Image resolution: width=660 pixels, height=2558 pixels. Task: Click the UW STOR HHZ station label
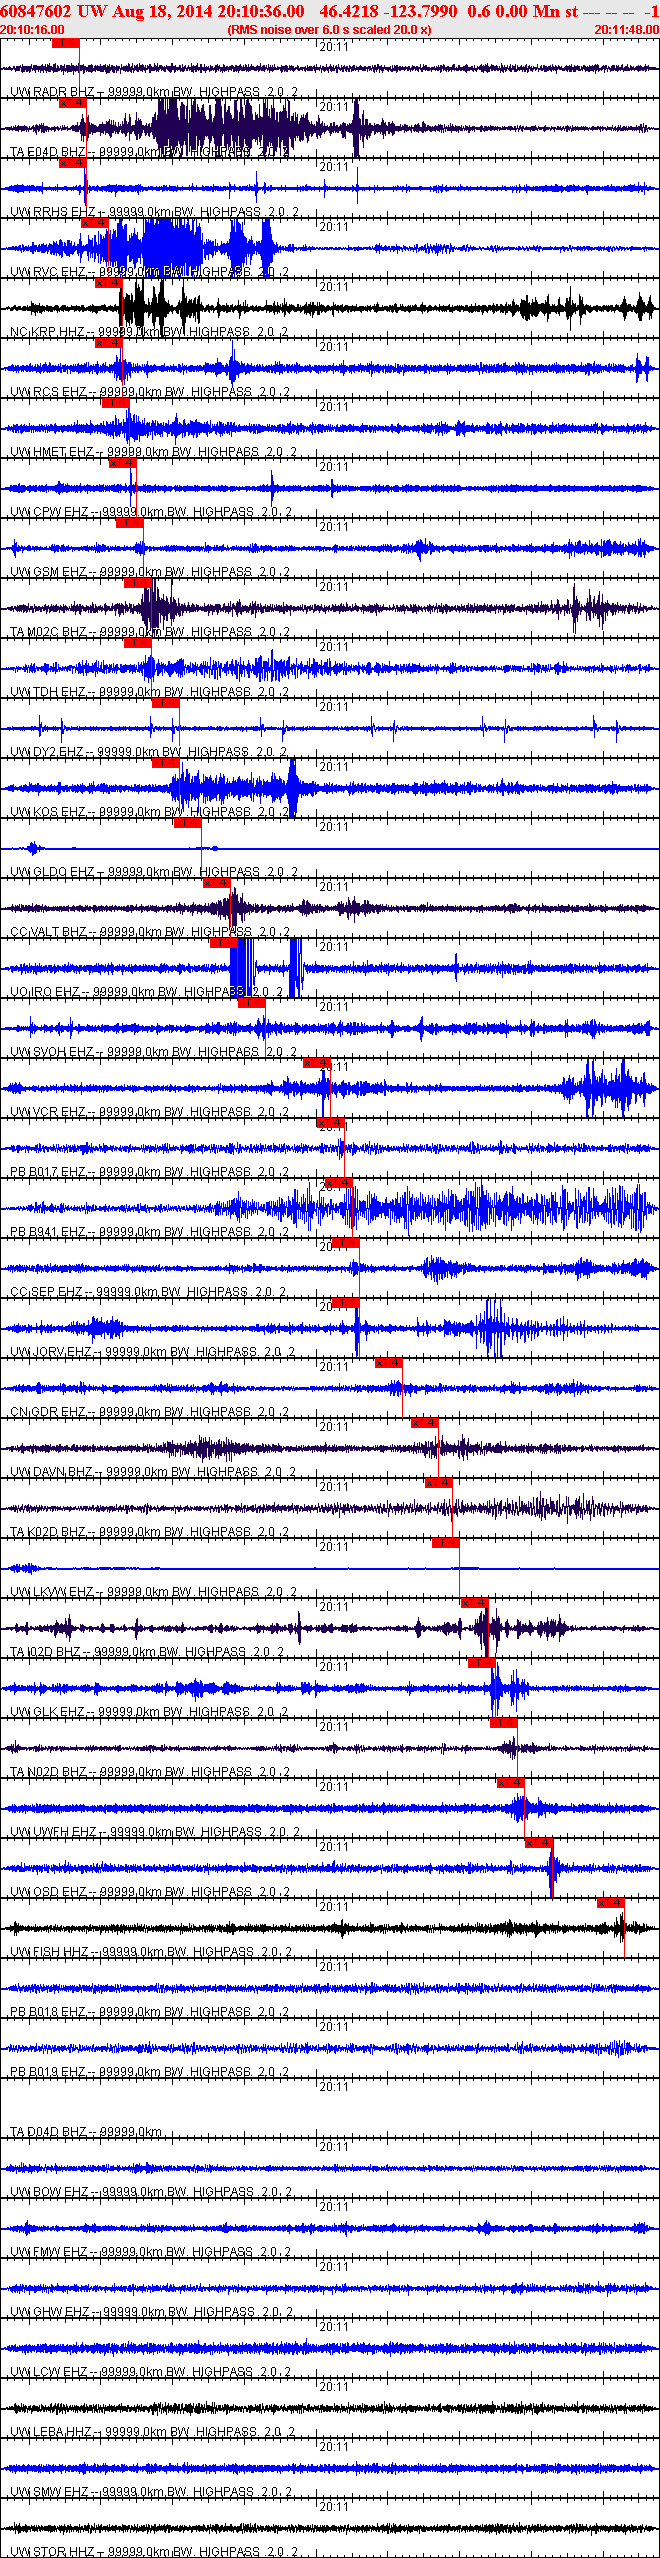50,2551
